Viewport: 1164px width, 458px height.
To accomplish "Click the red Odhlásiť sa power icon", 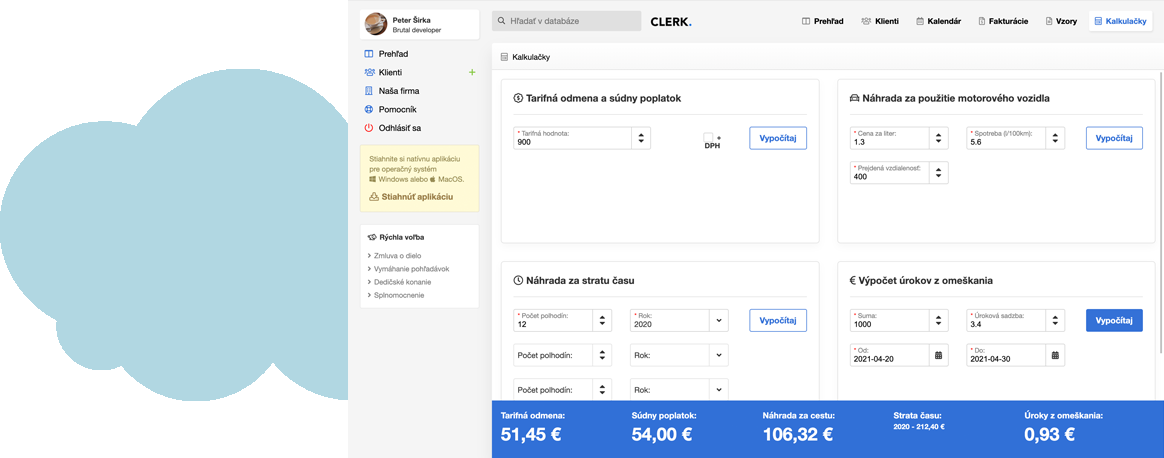I will (369, 128).
